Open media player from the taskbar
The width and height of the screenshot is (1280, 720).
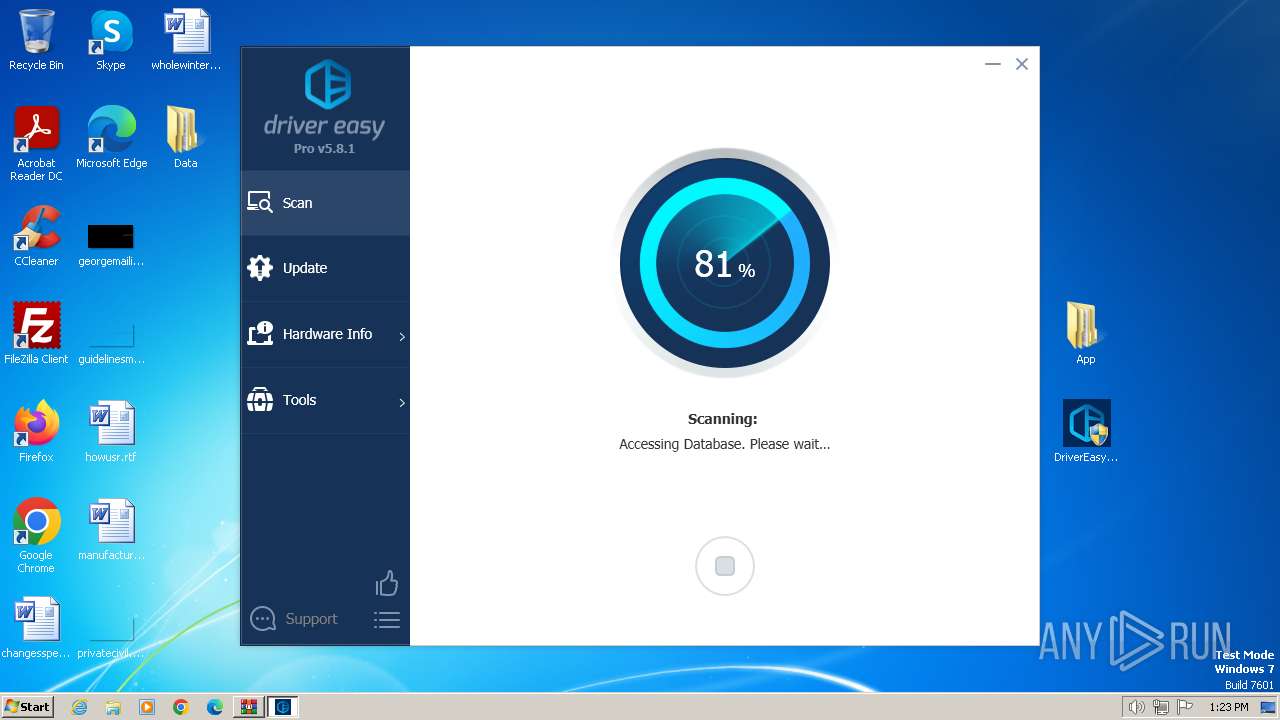[x=147, y=707]
